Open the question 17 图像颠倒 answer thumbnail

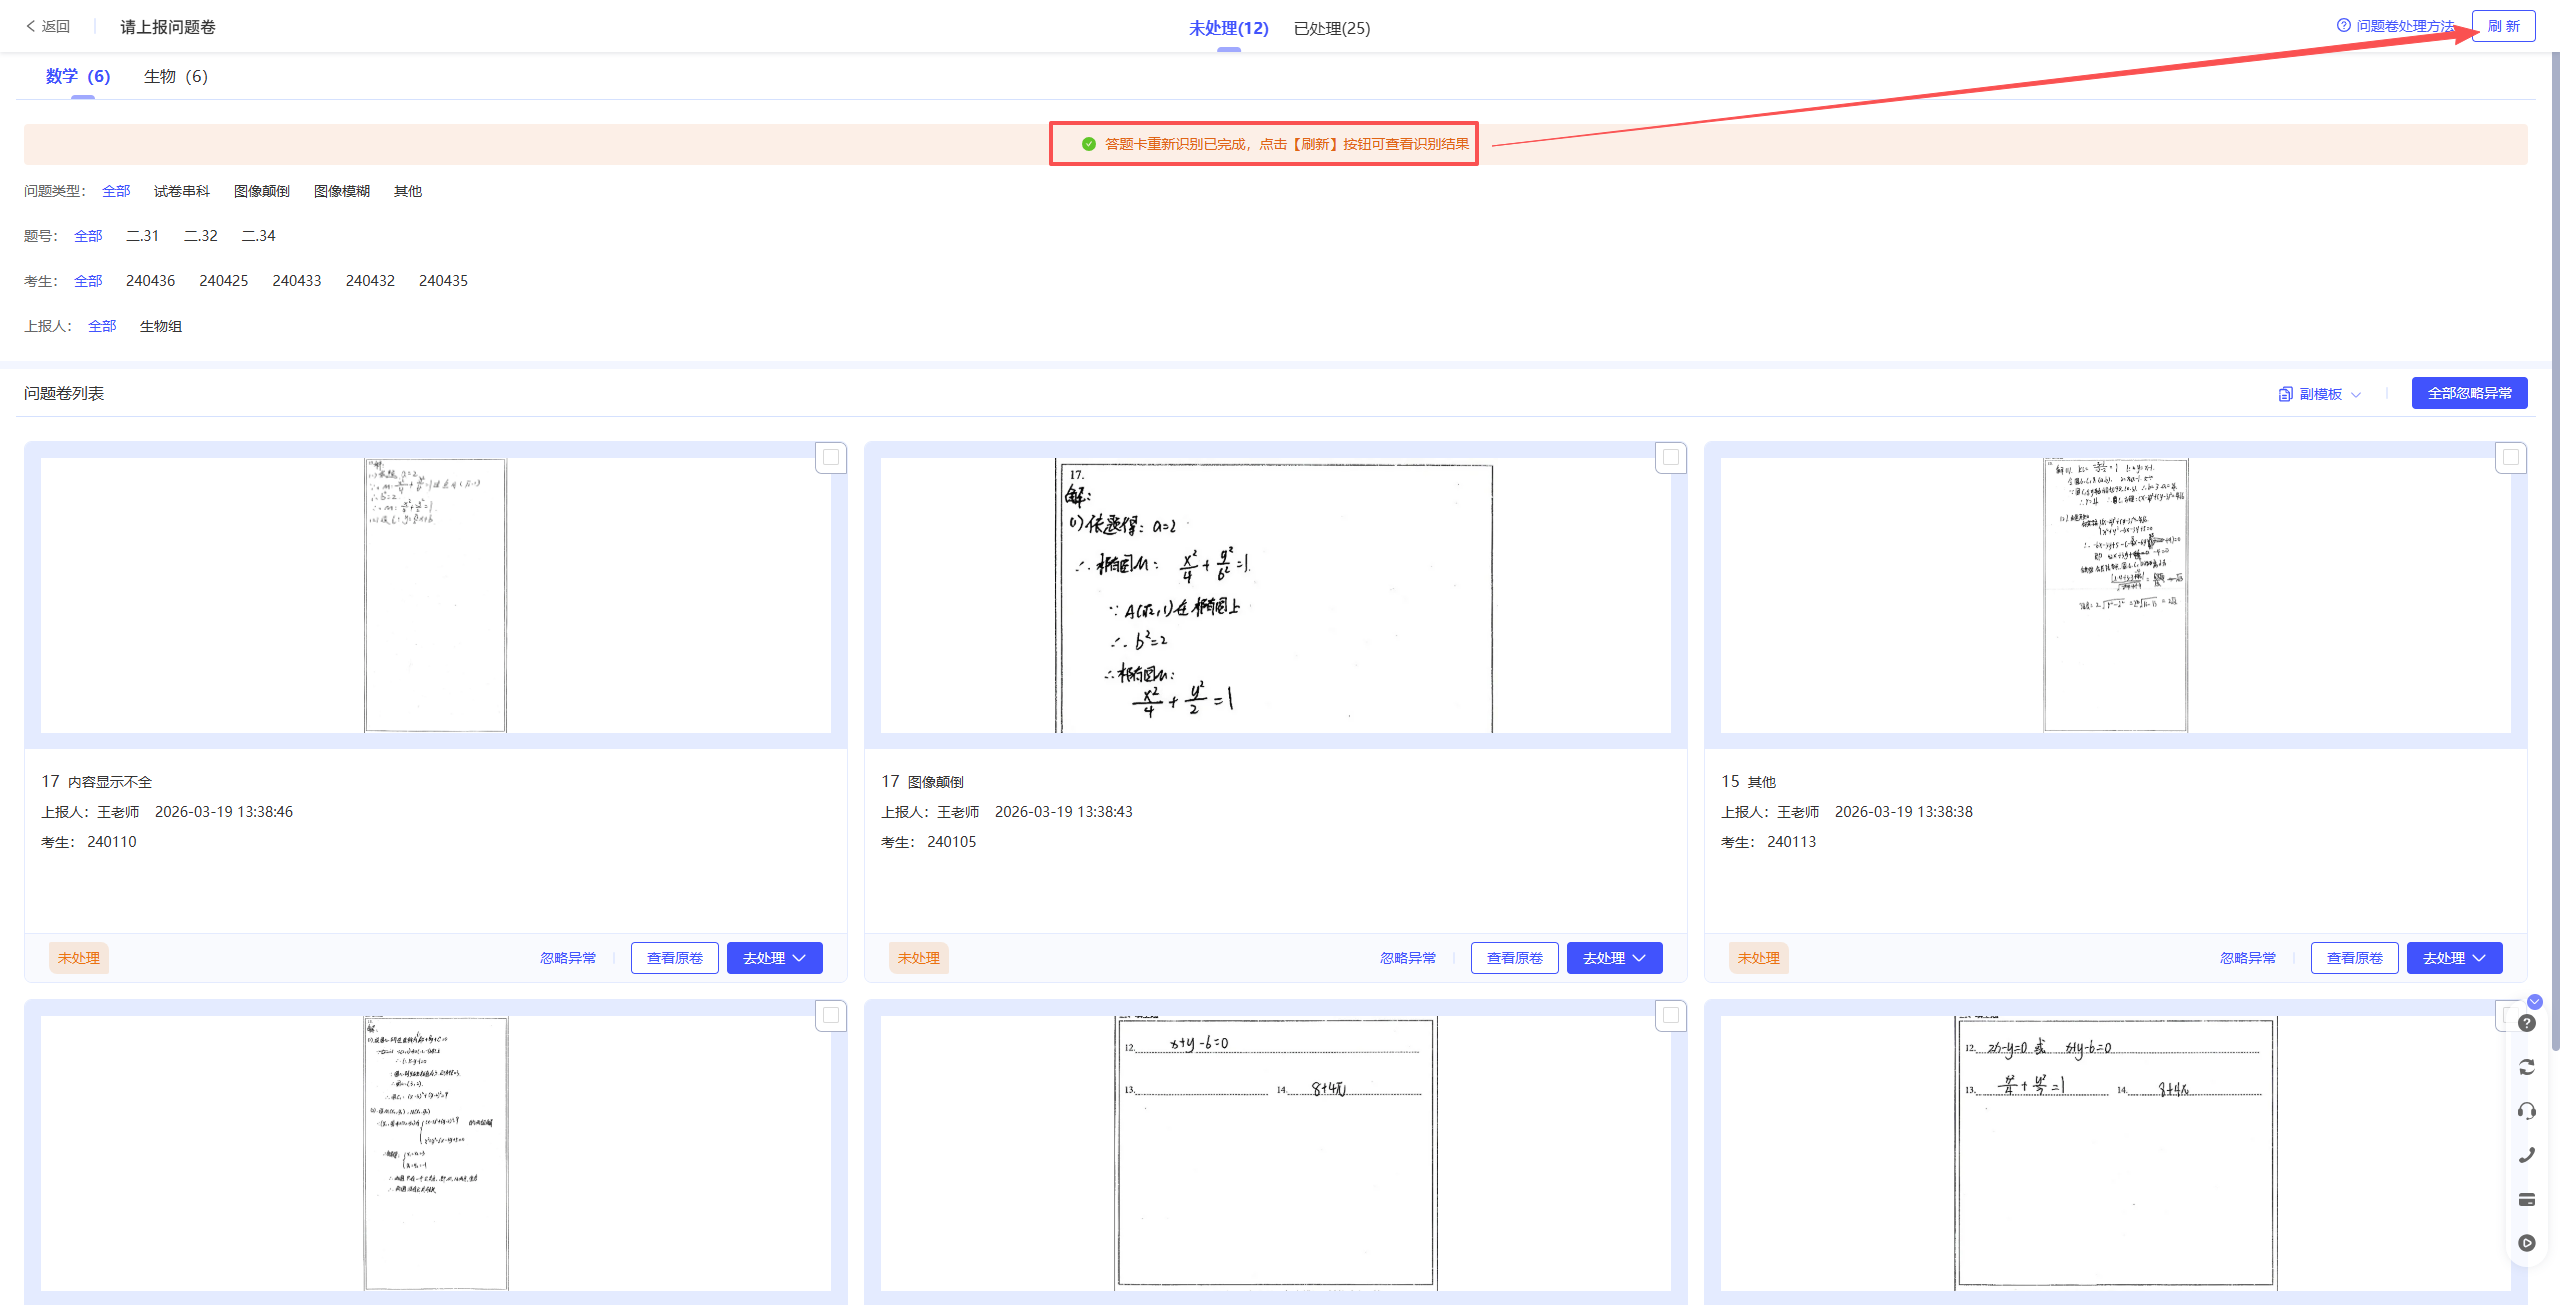click(x=1274, y=596)
